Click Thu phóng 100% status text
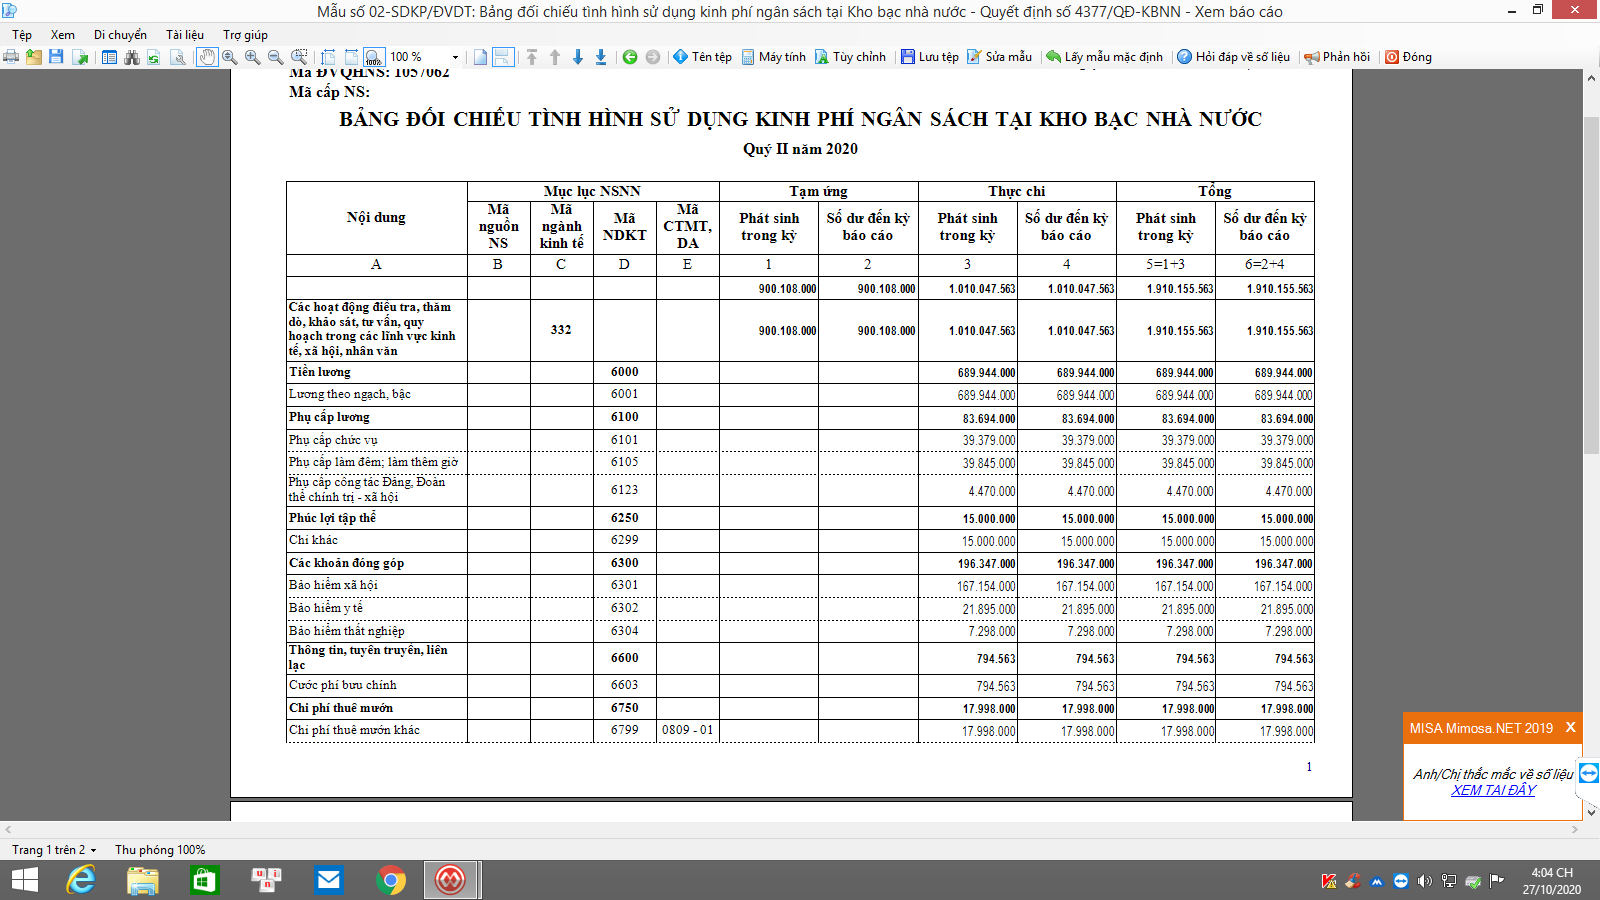This screenshot has width=1600, height=900. pos(160,850)
